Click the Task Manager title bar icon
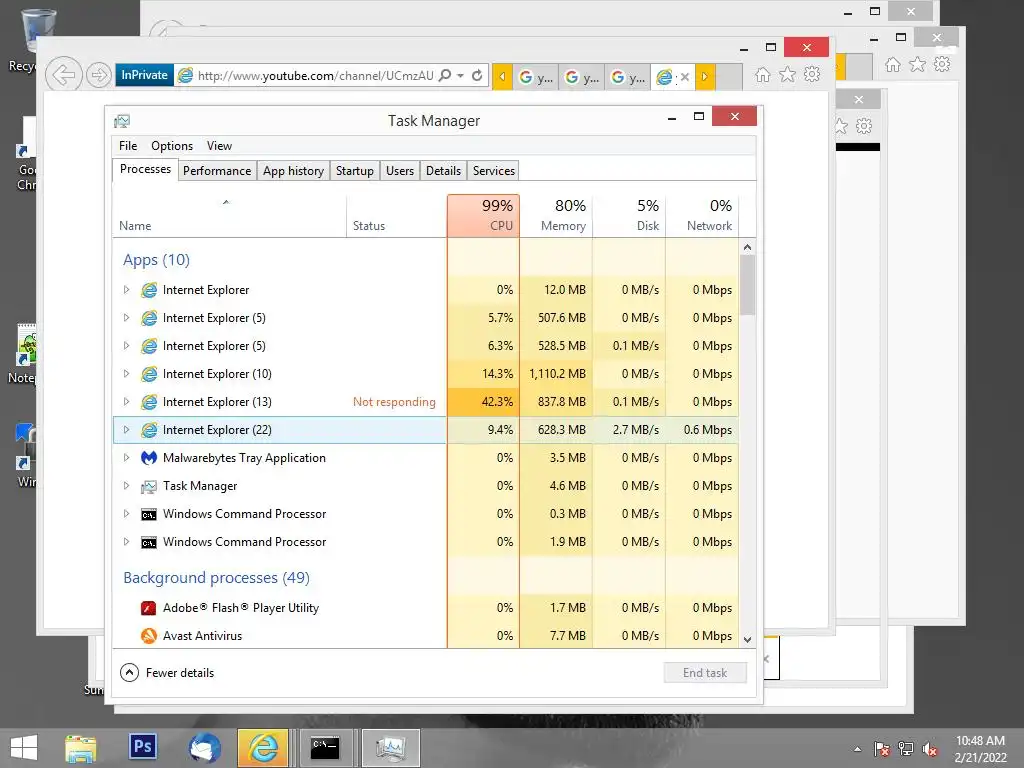The width and height of the screenshot is (1024, 768). pyautogui.click(x=122, y=121)
